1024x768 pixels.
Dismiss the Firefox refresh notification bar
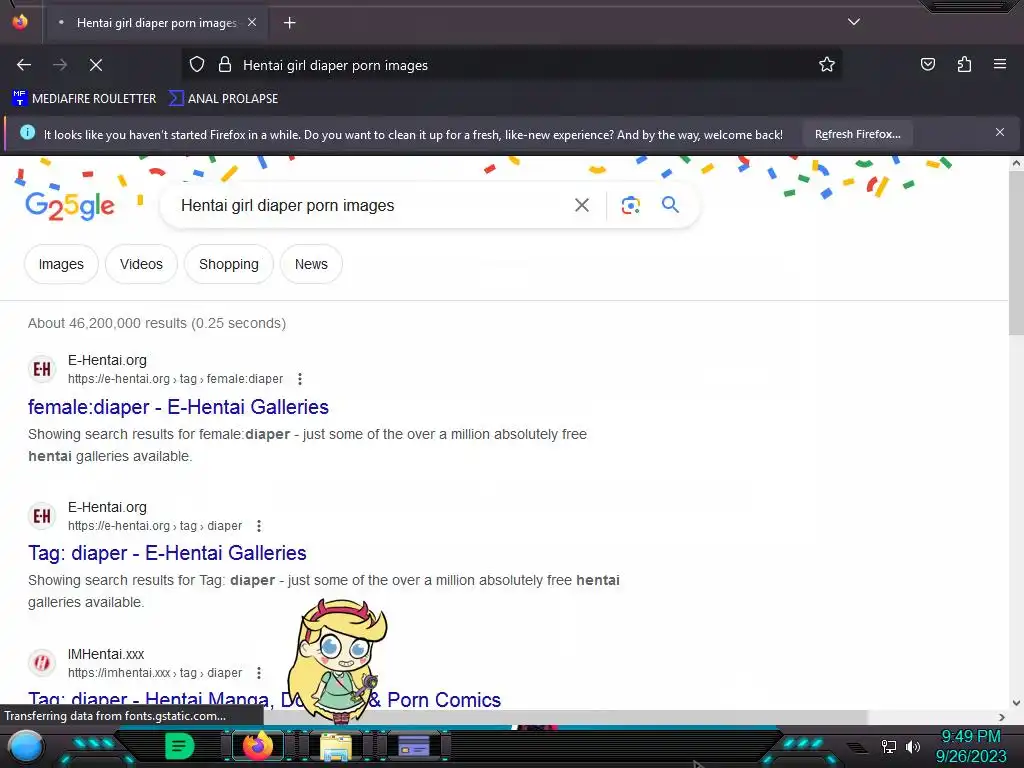pos(999,133)
